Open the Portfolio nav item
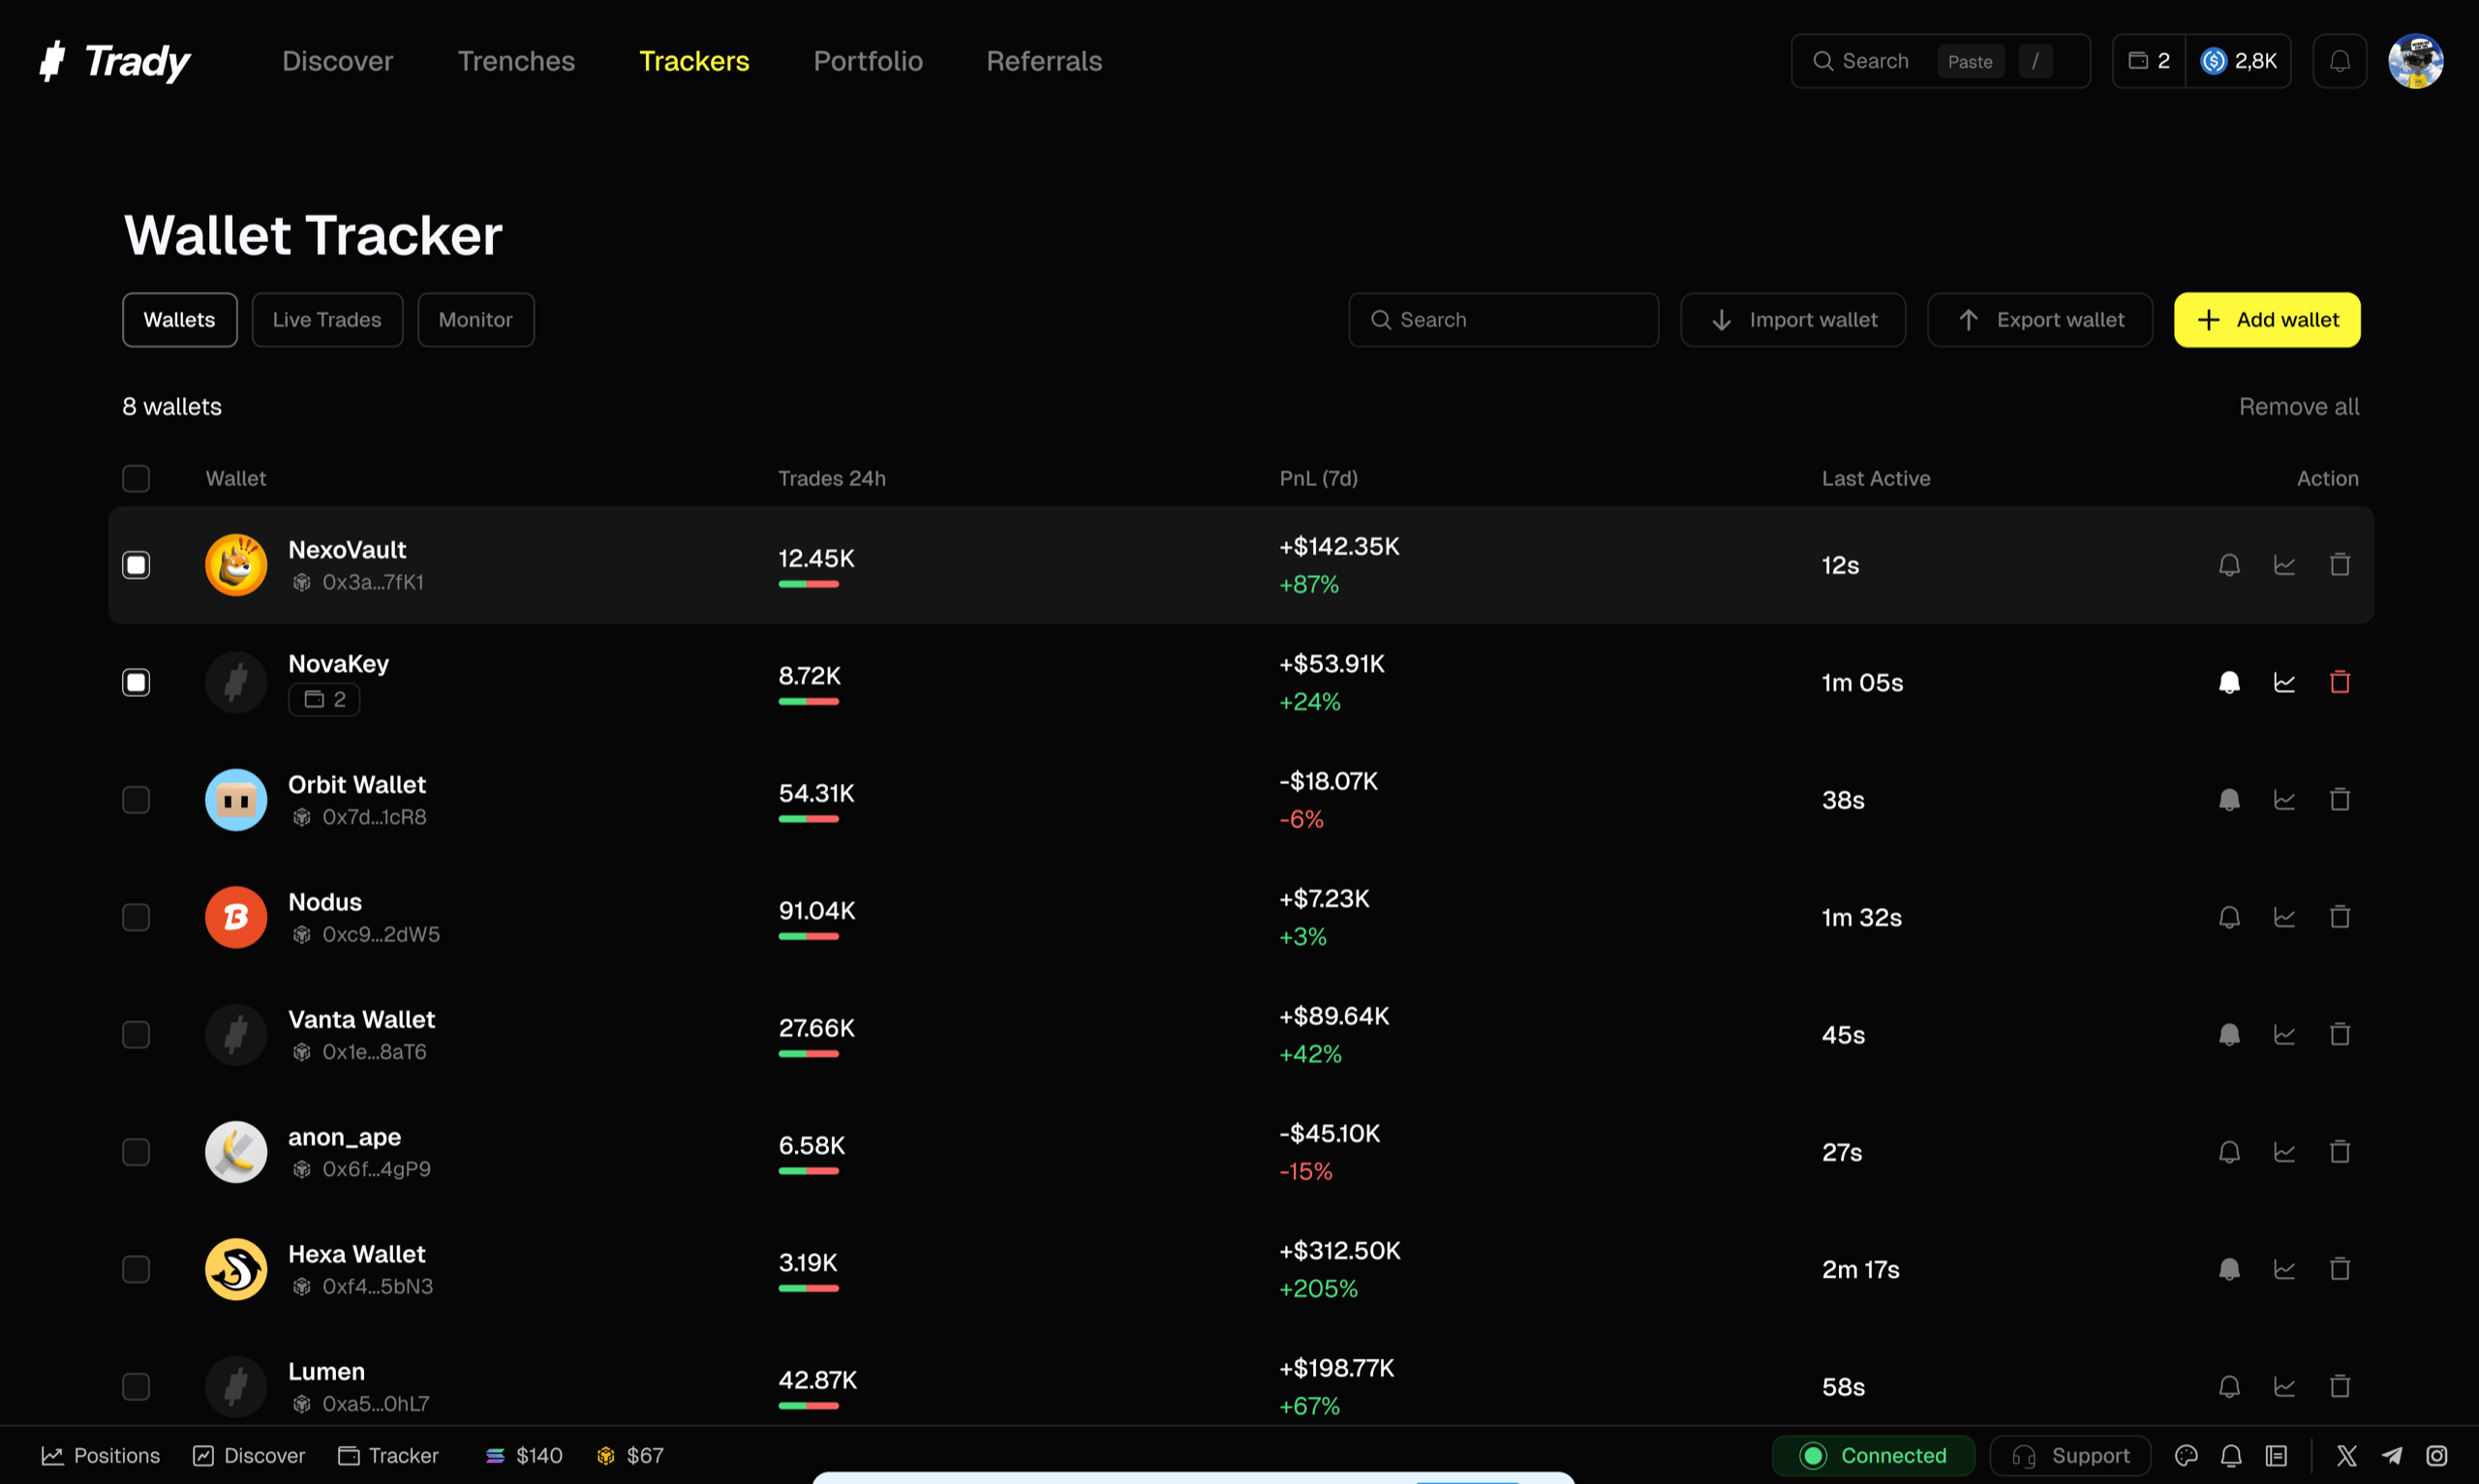The width and height of the screenshot is (2479, 1484). coord(868,61)
